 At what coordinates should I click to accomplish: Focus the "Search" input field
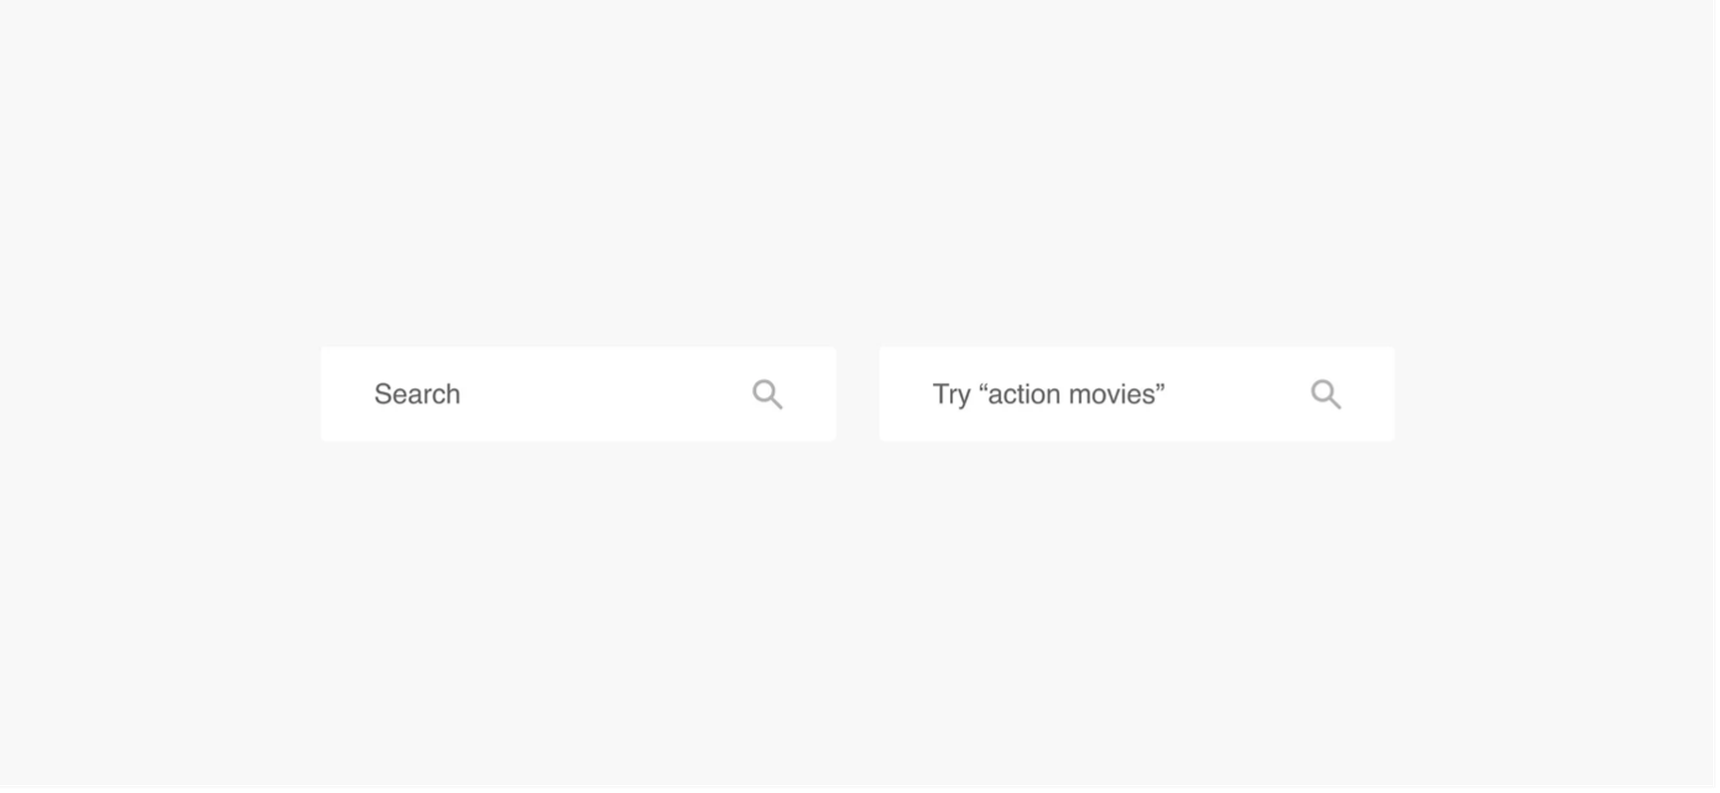click(579, 394)
